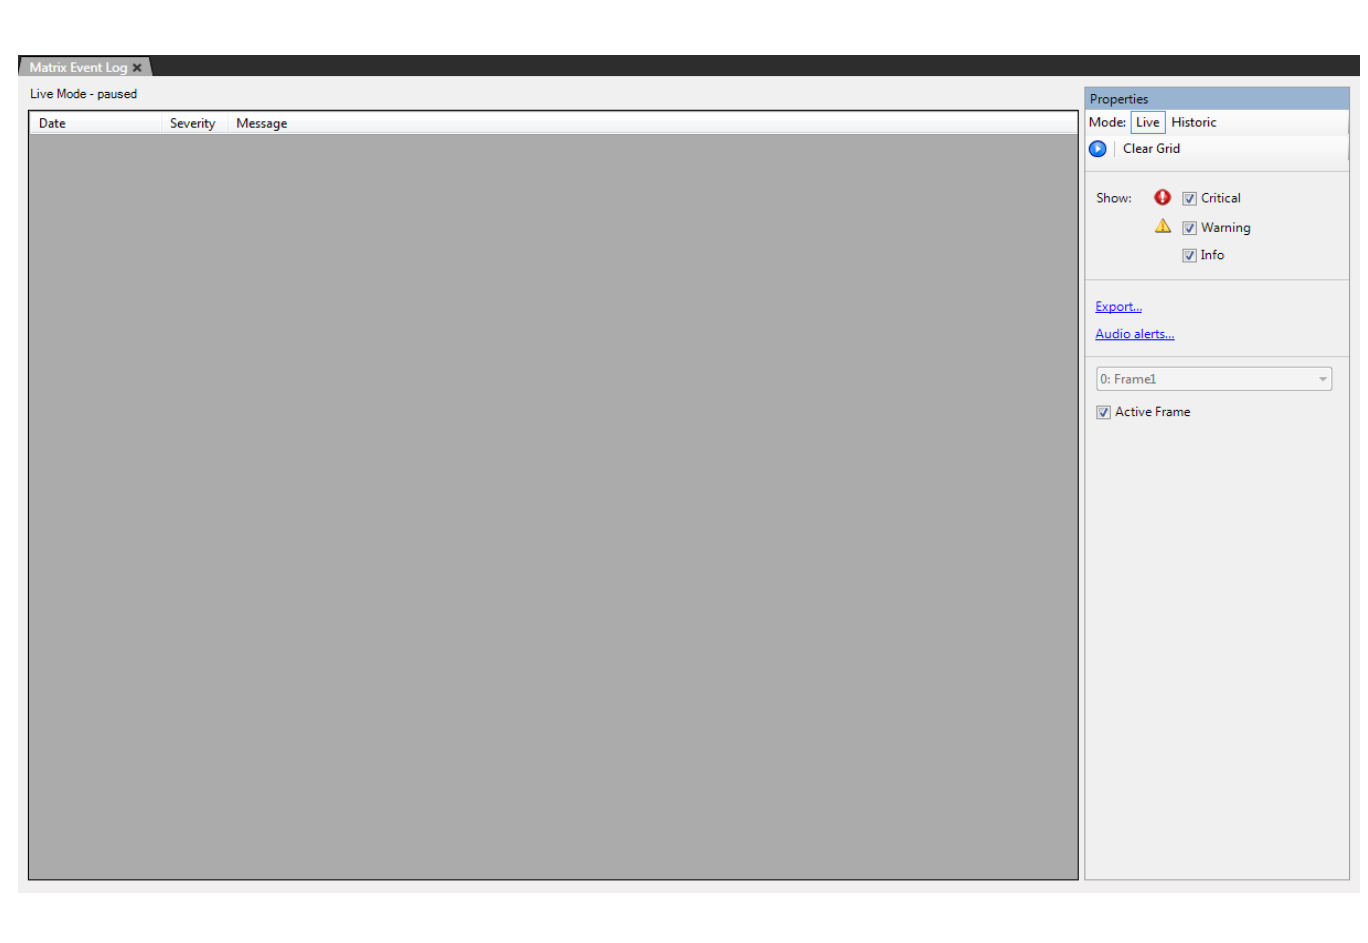The height and width of the screenshot is (943, 1368).
Task: Open Audio alerts settings link
Action: 1134,334
